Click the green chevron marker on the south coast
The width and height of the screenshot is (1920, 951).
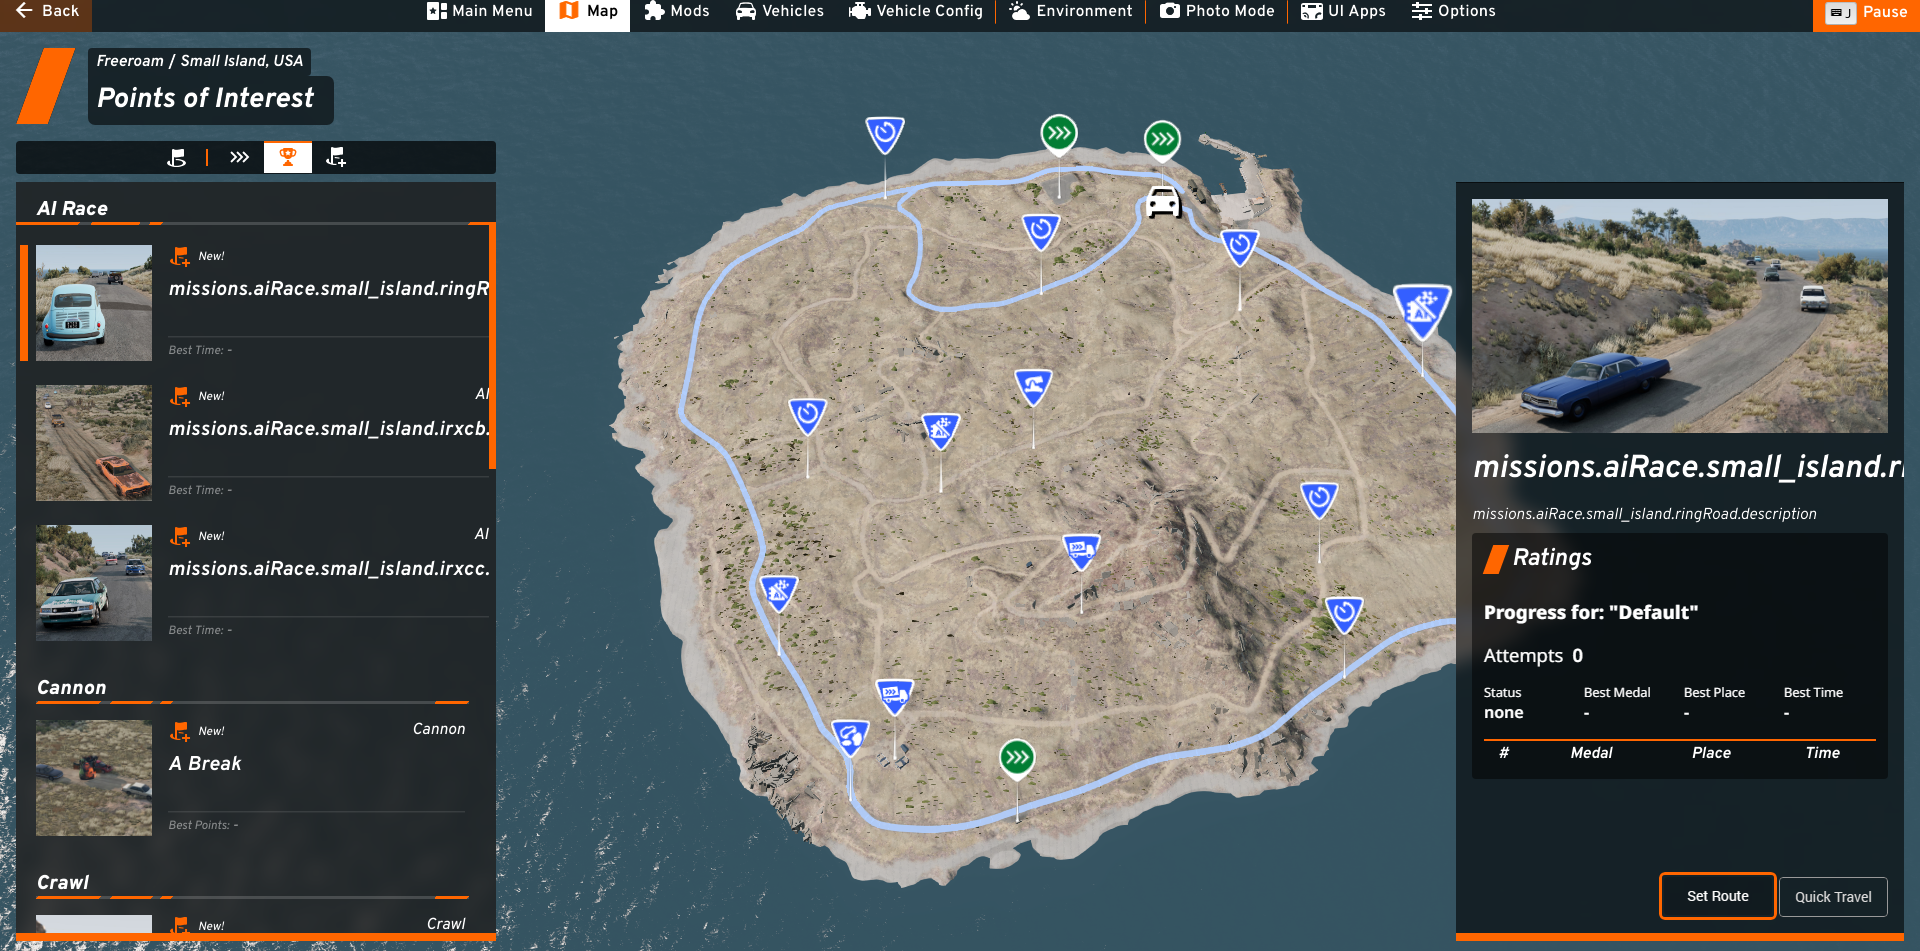pos(1017,758)
